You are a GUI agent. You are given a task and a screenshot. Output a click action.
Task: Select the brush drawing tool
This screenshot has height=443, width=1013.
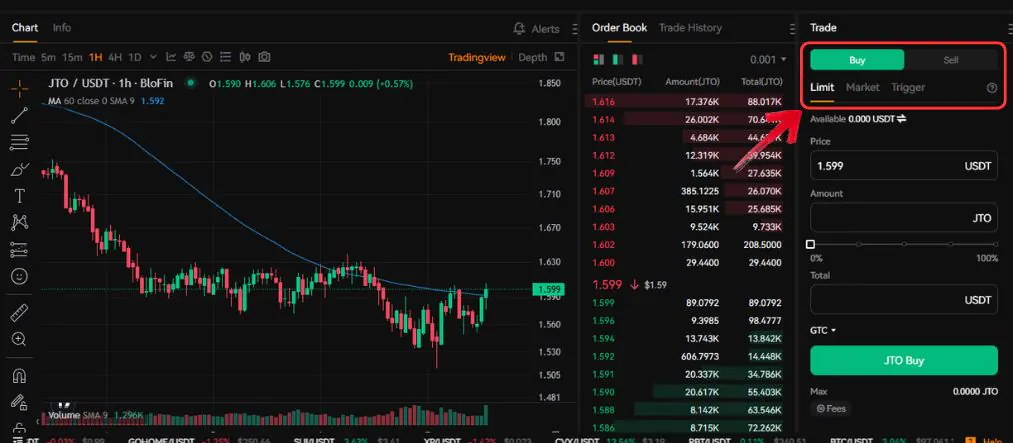coord(19,170)
